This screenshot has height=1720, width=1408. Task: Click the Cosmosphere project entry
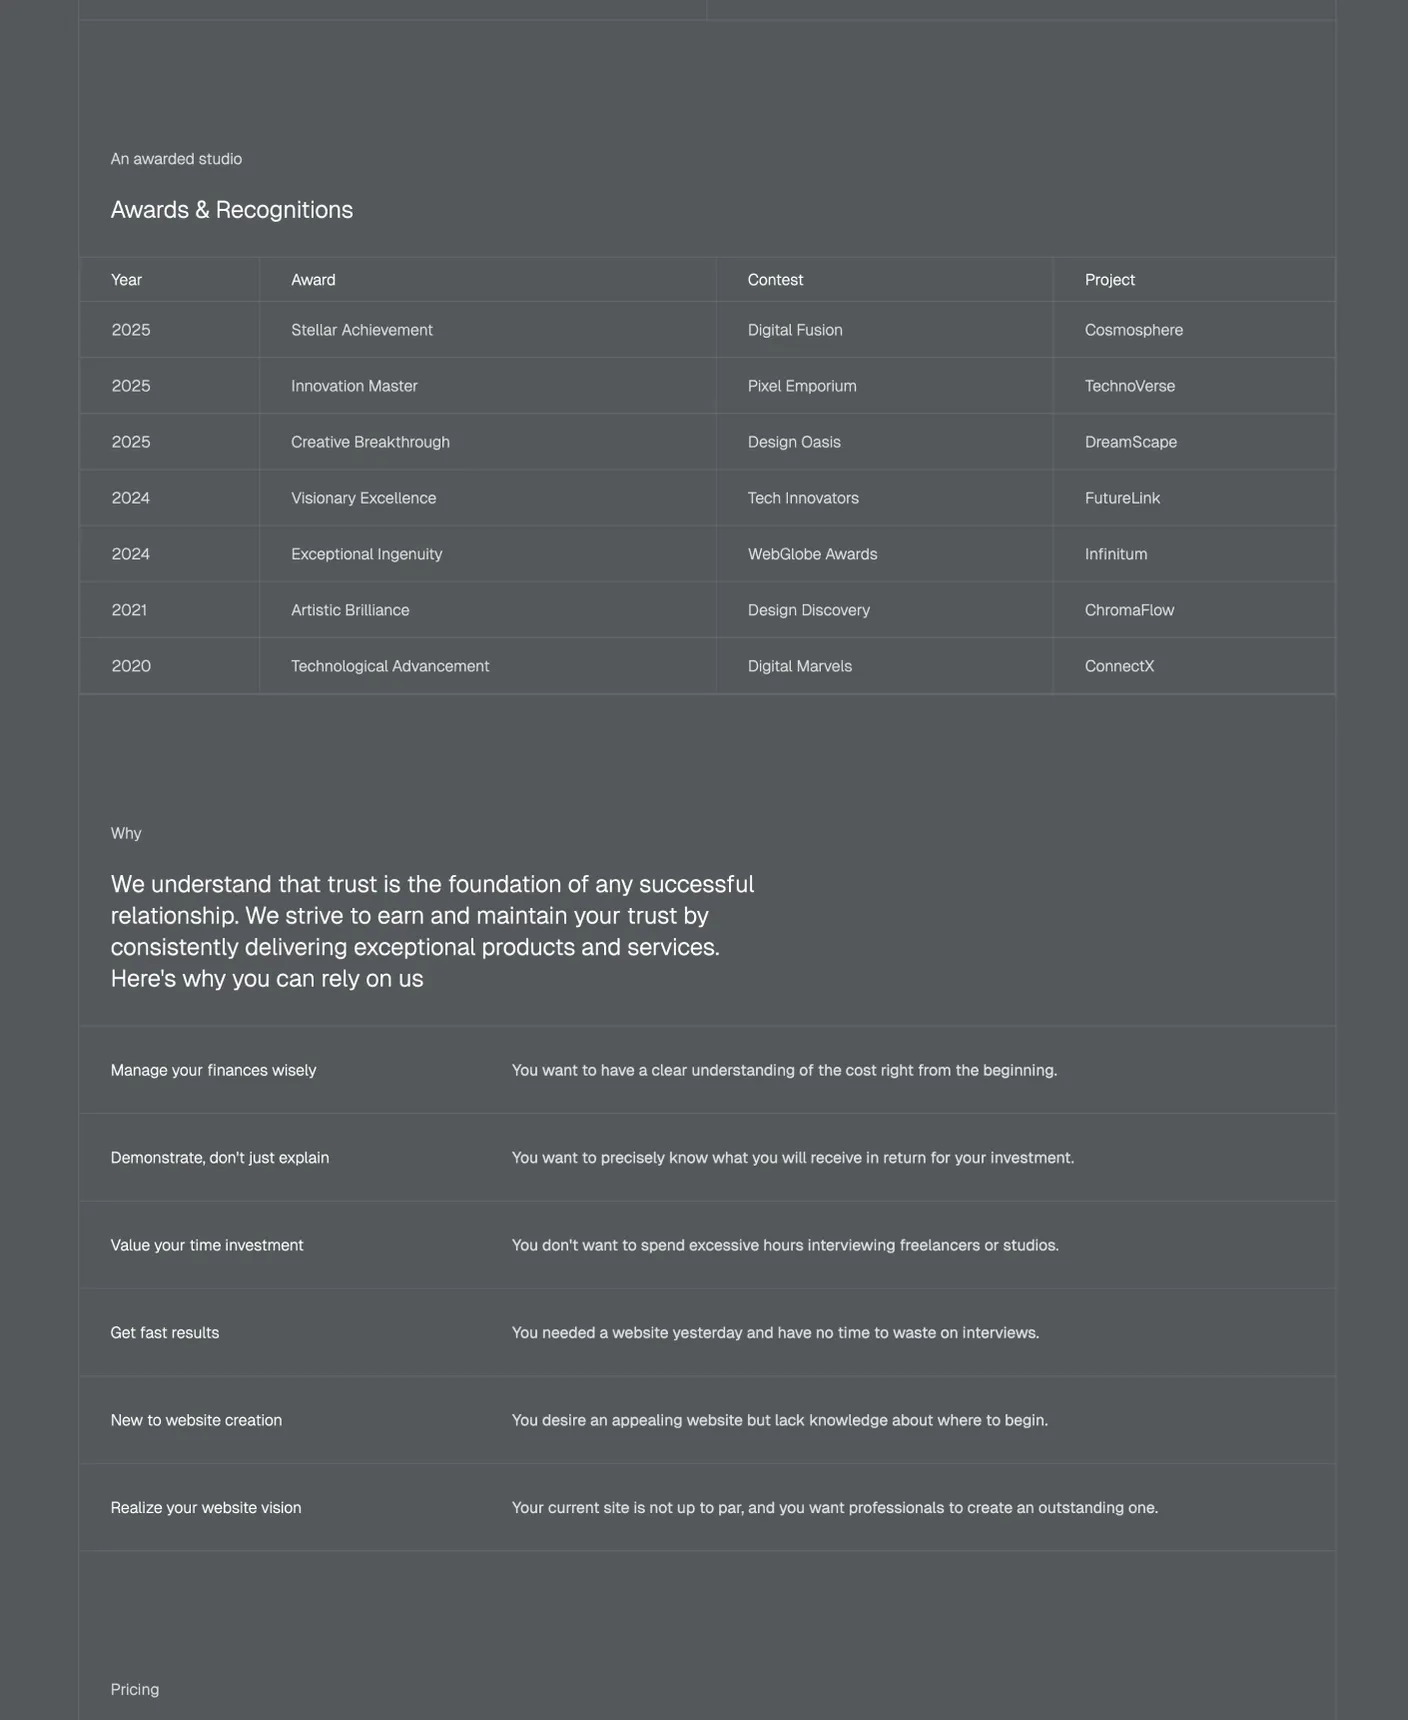(x=1133, y=330)
